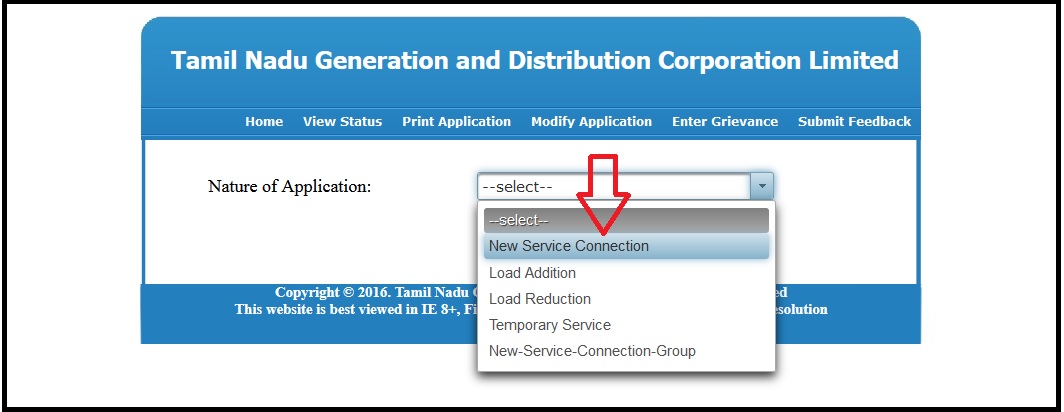This screenshot has height=412, width=1064.
Task: Click the Tamil Nadu Generation header title
Action: click(534, 60)
